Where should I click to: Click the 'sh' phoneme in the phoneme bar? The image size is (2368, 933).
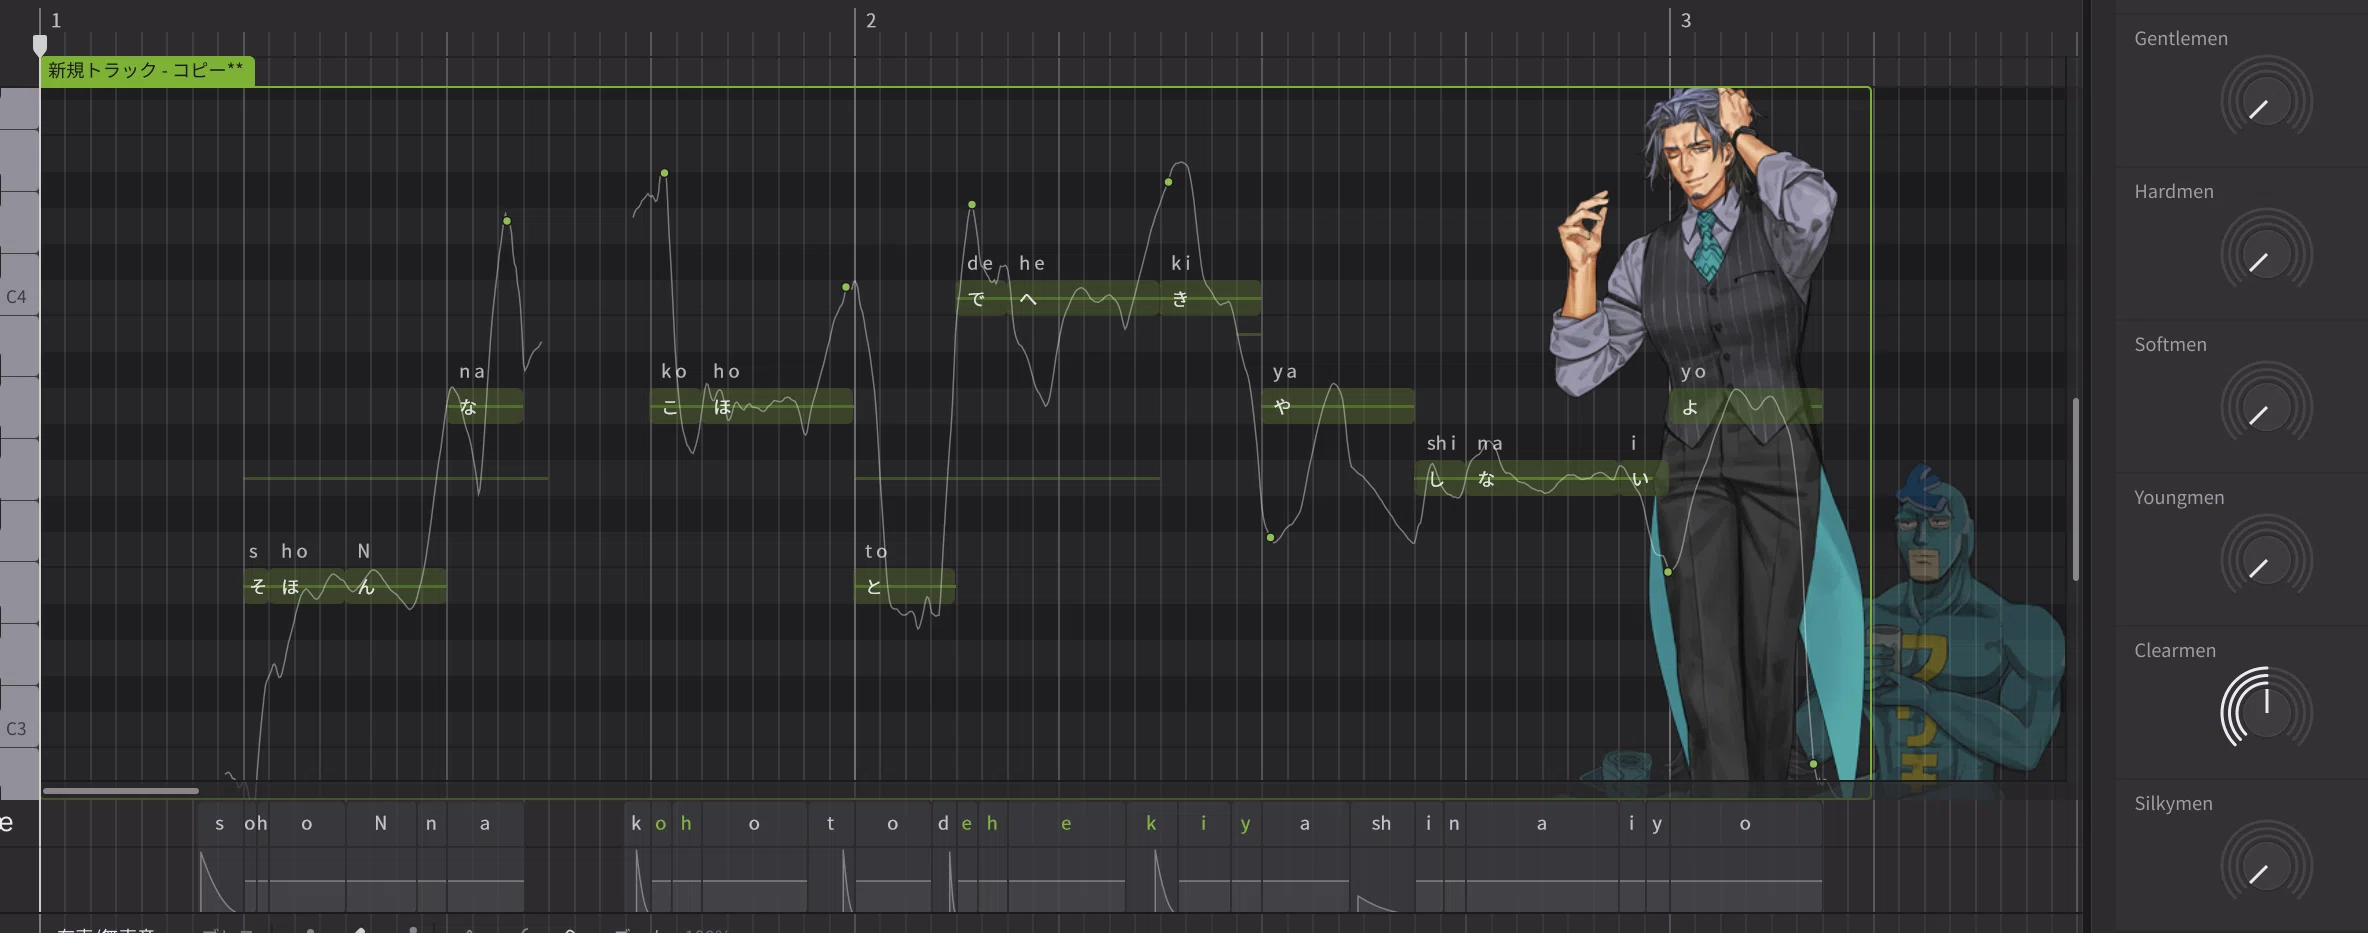pos(1381,824)
